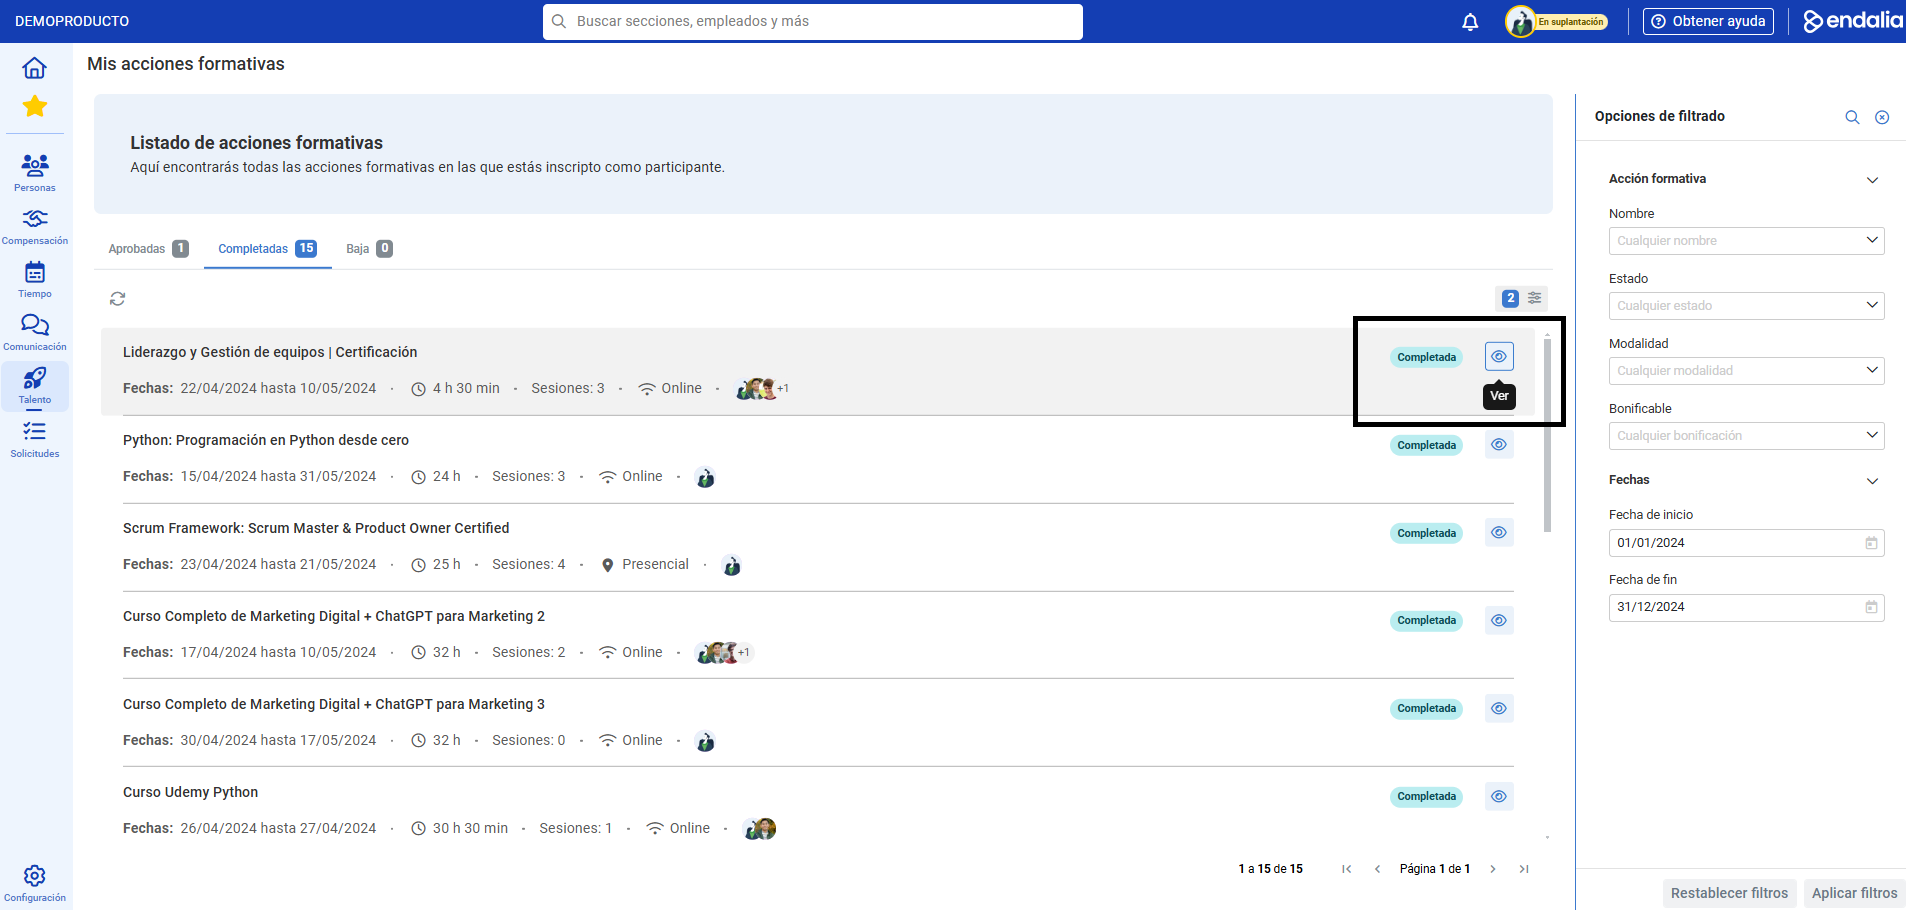Viewport: 1906px width, 910px height.
Task: Open Curso Udemy Python title
Action: [x=190, y=792]
